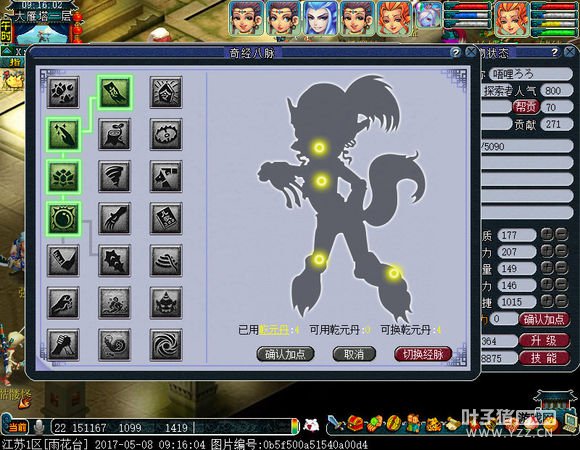
Task: Decrease the attribute showing 207
Action: point(562,251)
